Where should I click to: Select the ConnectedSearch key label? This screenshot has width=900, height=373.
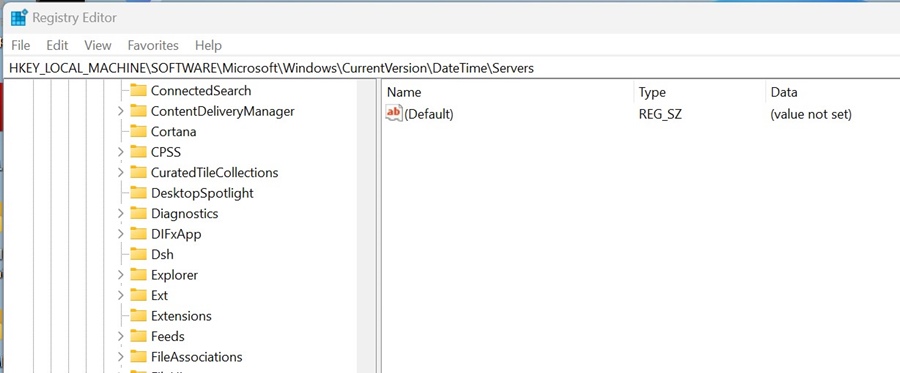tap(201, 91)
